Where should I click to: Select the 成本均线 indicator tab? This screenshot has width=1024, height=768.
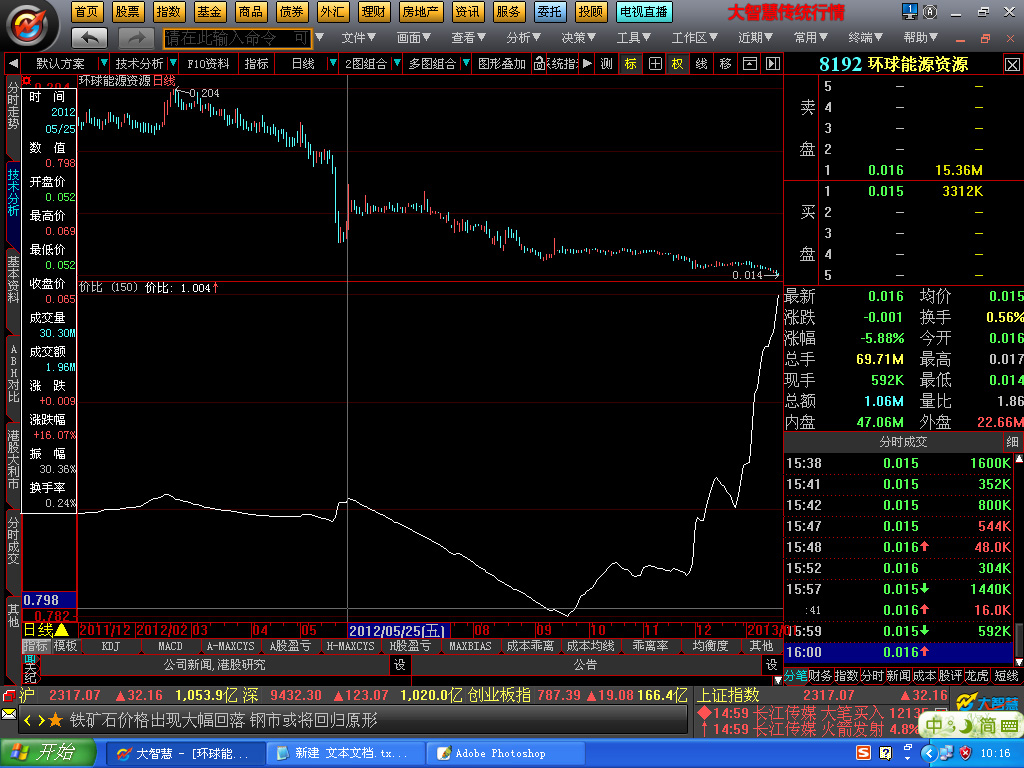pyautogui.click(x=590, y=646)
